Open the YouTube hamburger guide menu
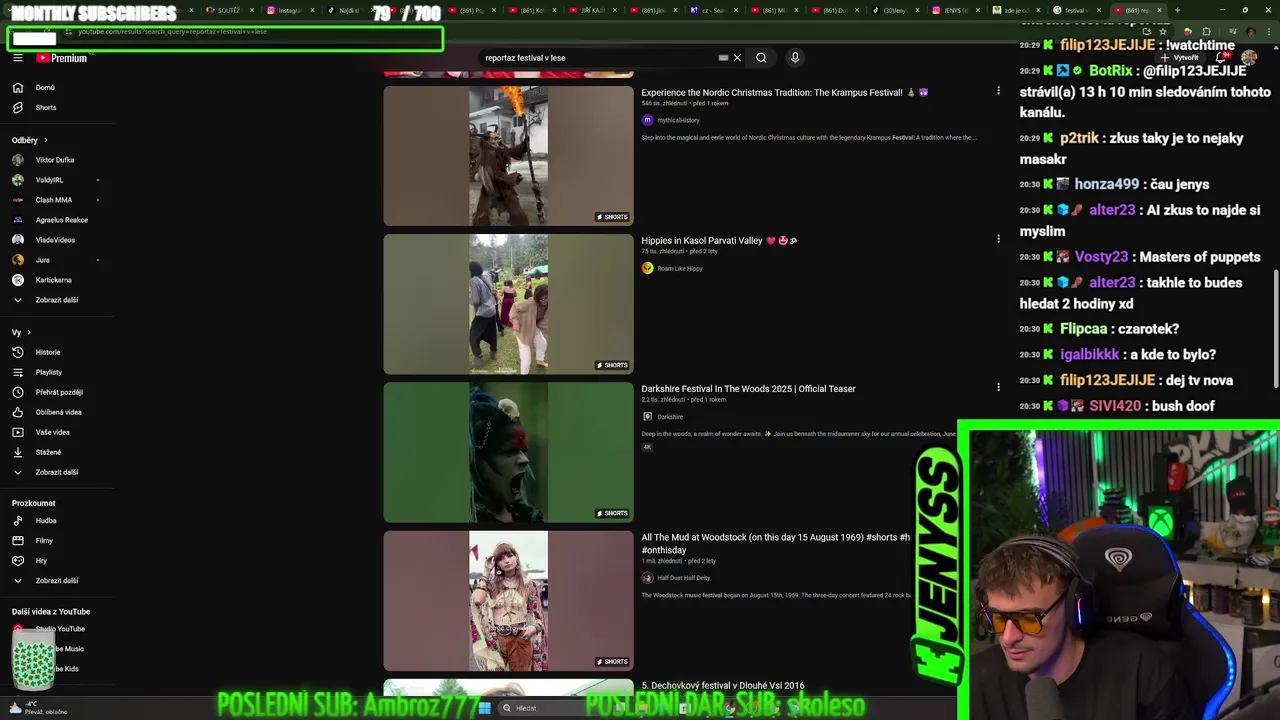Screen dimensions: 1280x720 [x=17, y=58]
